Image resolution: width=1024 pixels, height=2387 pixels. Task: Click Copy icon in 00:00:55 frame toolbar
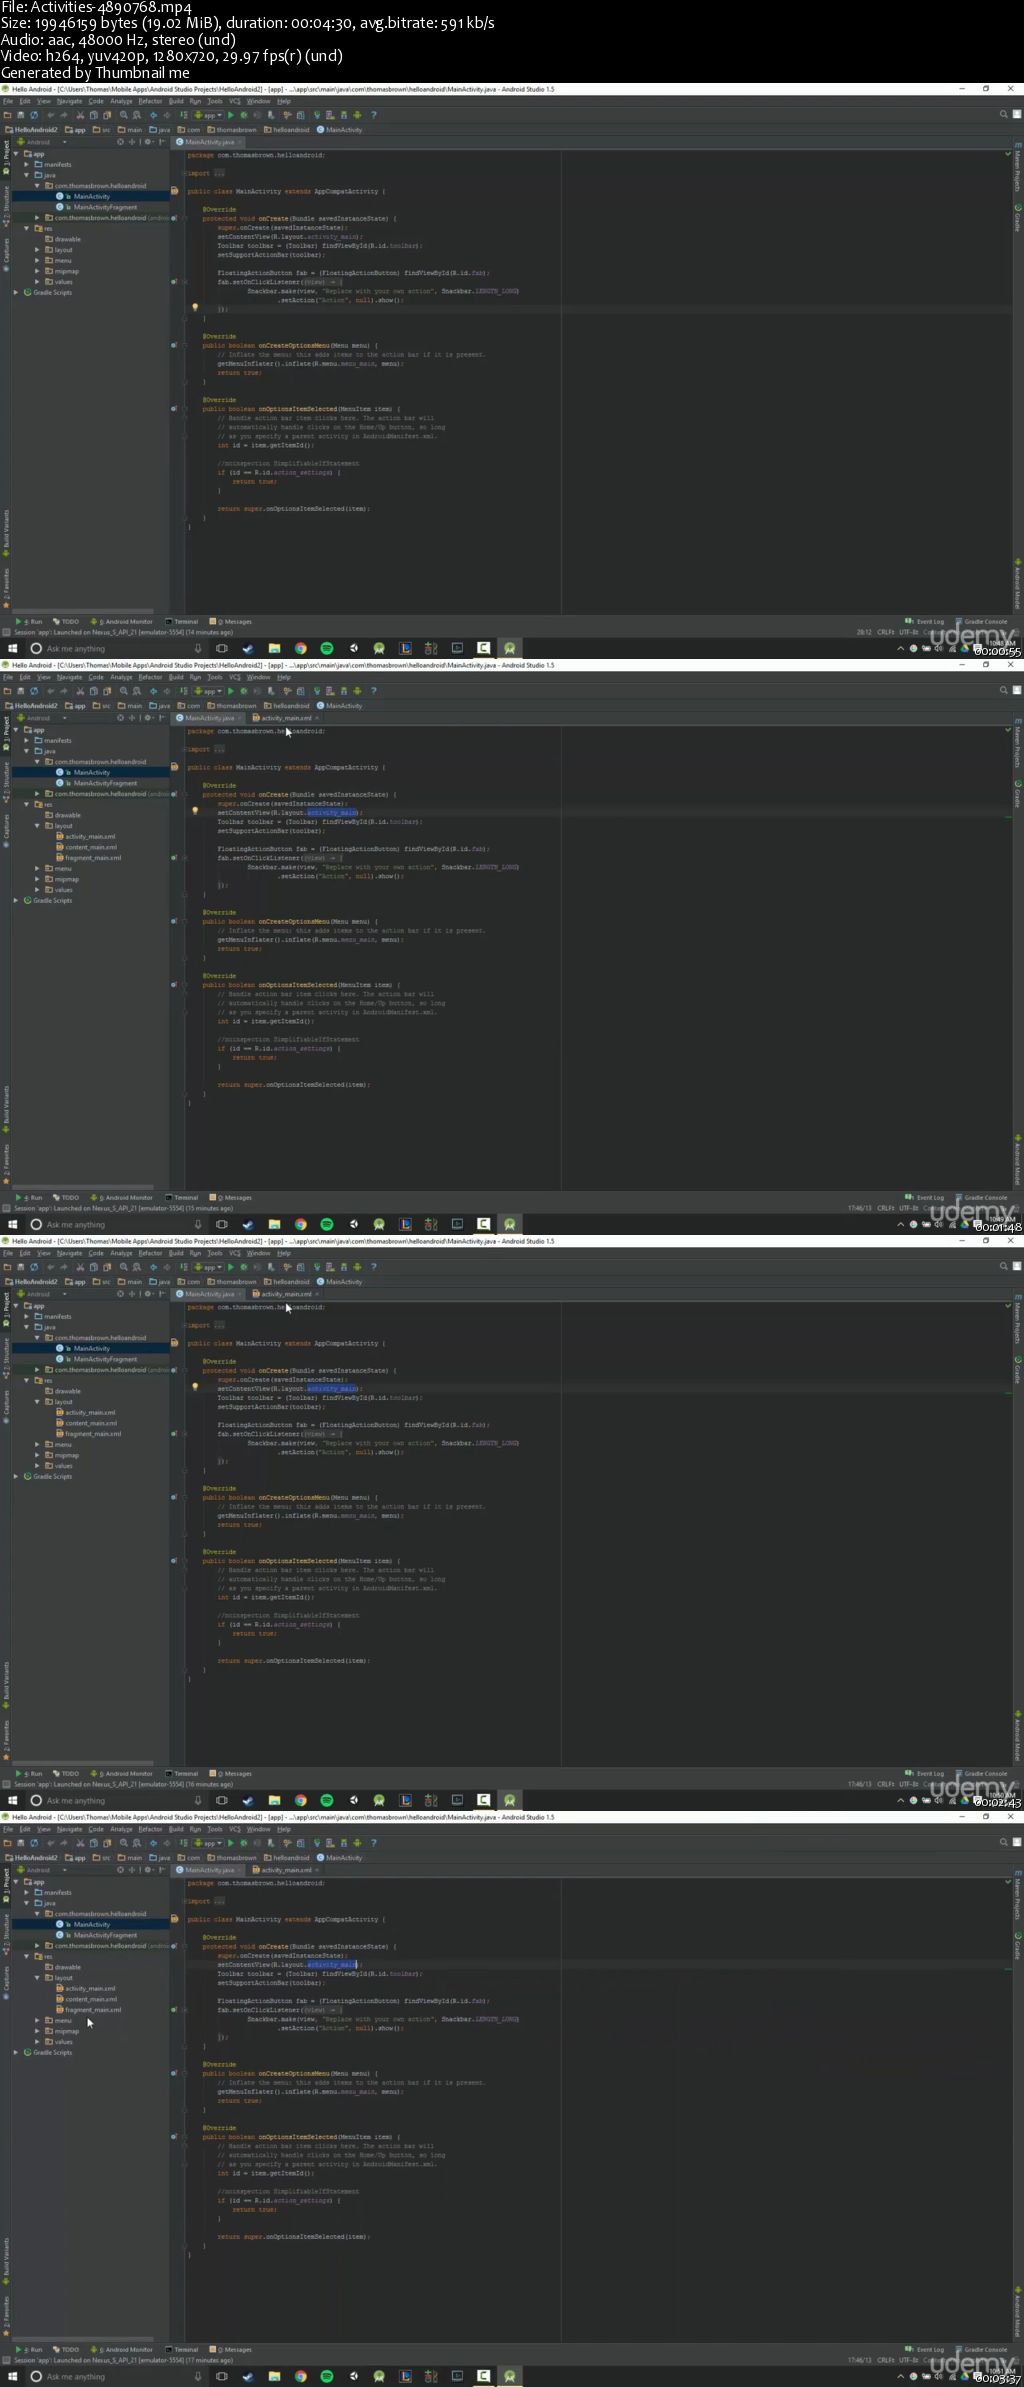93,115
